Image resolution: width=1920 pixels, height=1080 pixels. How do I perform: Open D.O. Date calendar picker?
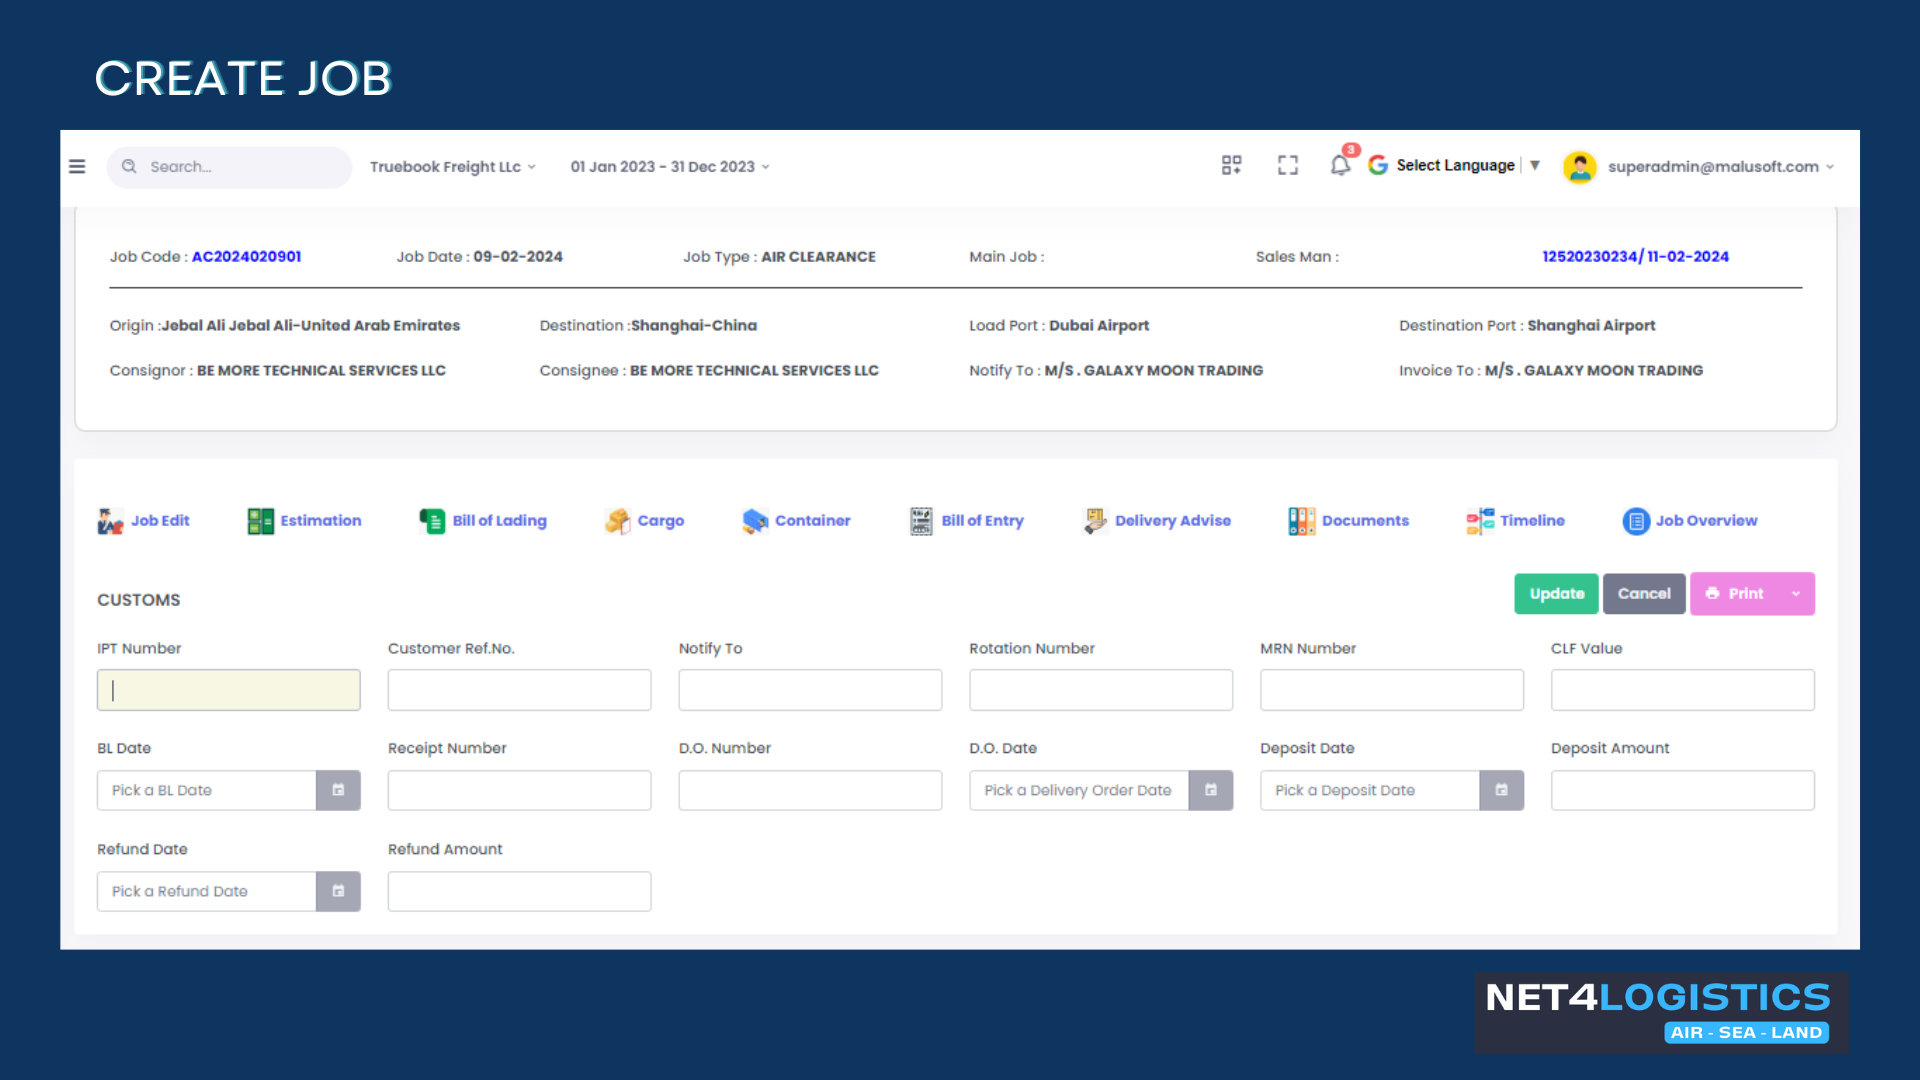tap(1210, 790)
